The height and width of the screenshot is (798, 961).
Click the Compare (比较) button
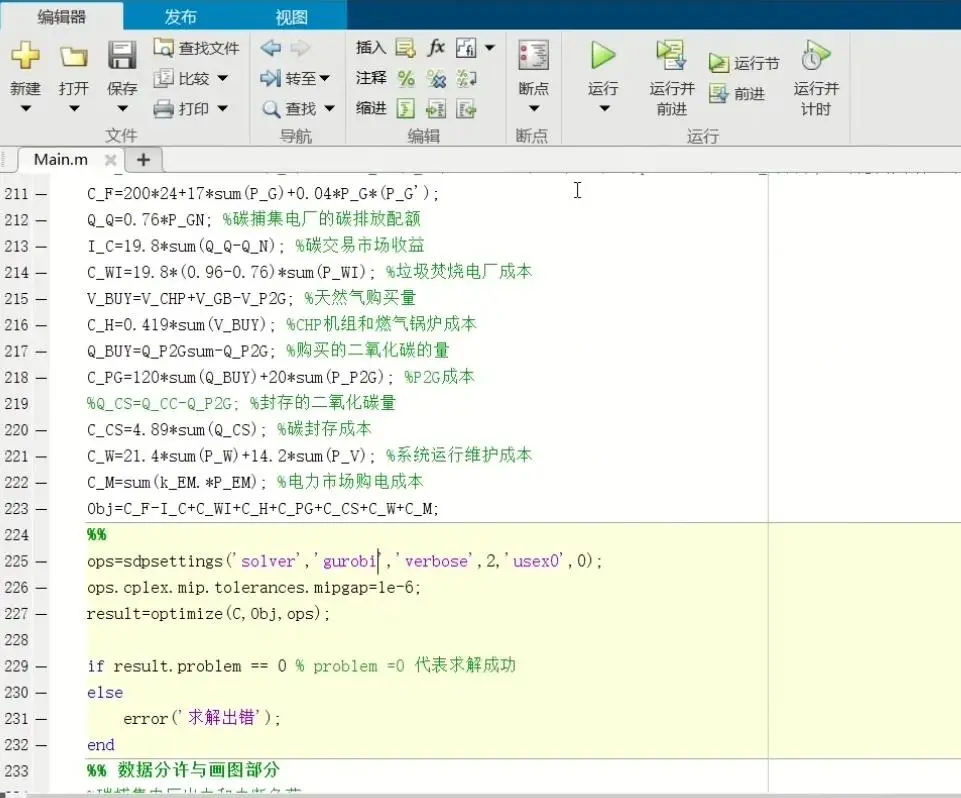(183, 78)
